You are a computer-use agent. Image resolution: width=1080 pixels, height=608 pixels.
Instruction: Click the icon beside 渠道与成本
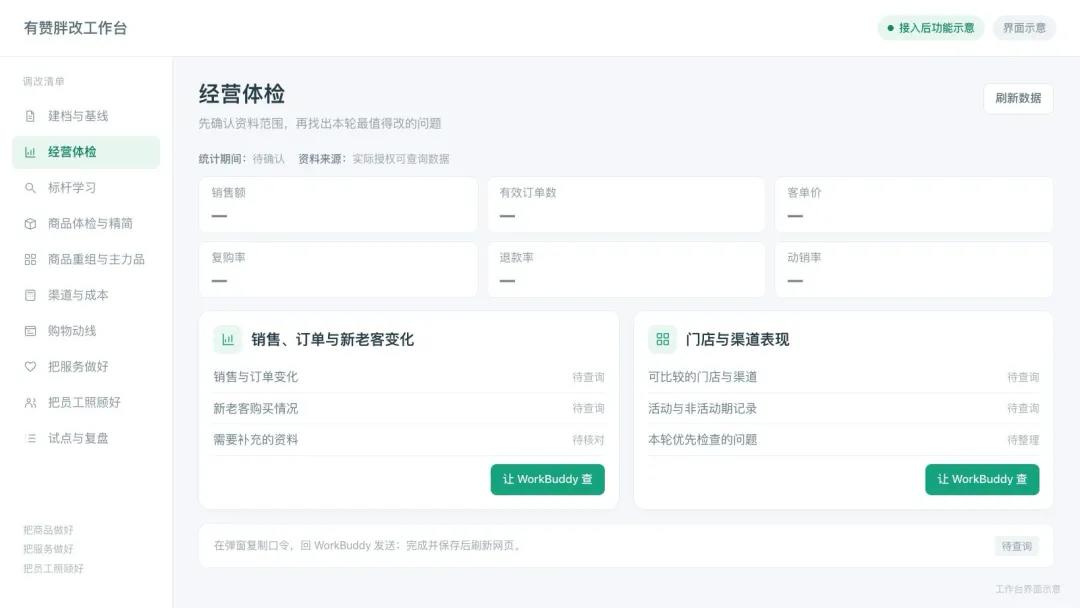pos(30,295)
